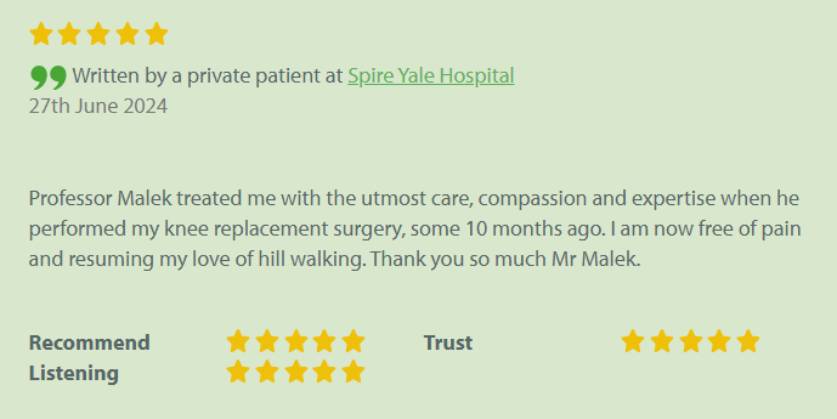Select the third Trust rating star
837x419 pixels.
(x=690, y=342)
